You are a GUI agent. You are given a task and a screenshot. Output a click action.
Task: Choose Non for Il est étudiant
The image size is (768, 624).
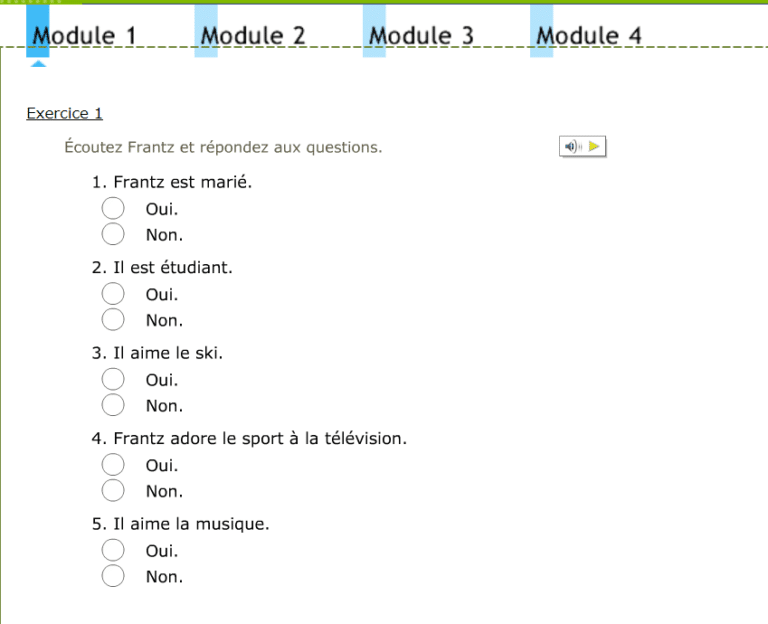113,319
